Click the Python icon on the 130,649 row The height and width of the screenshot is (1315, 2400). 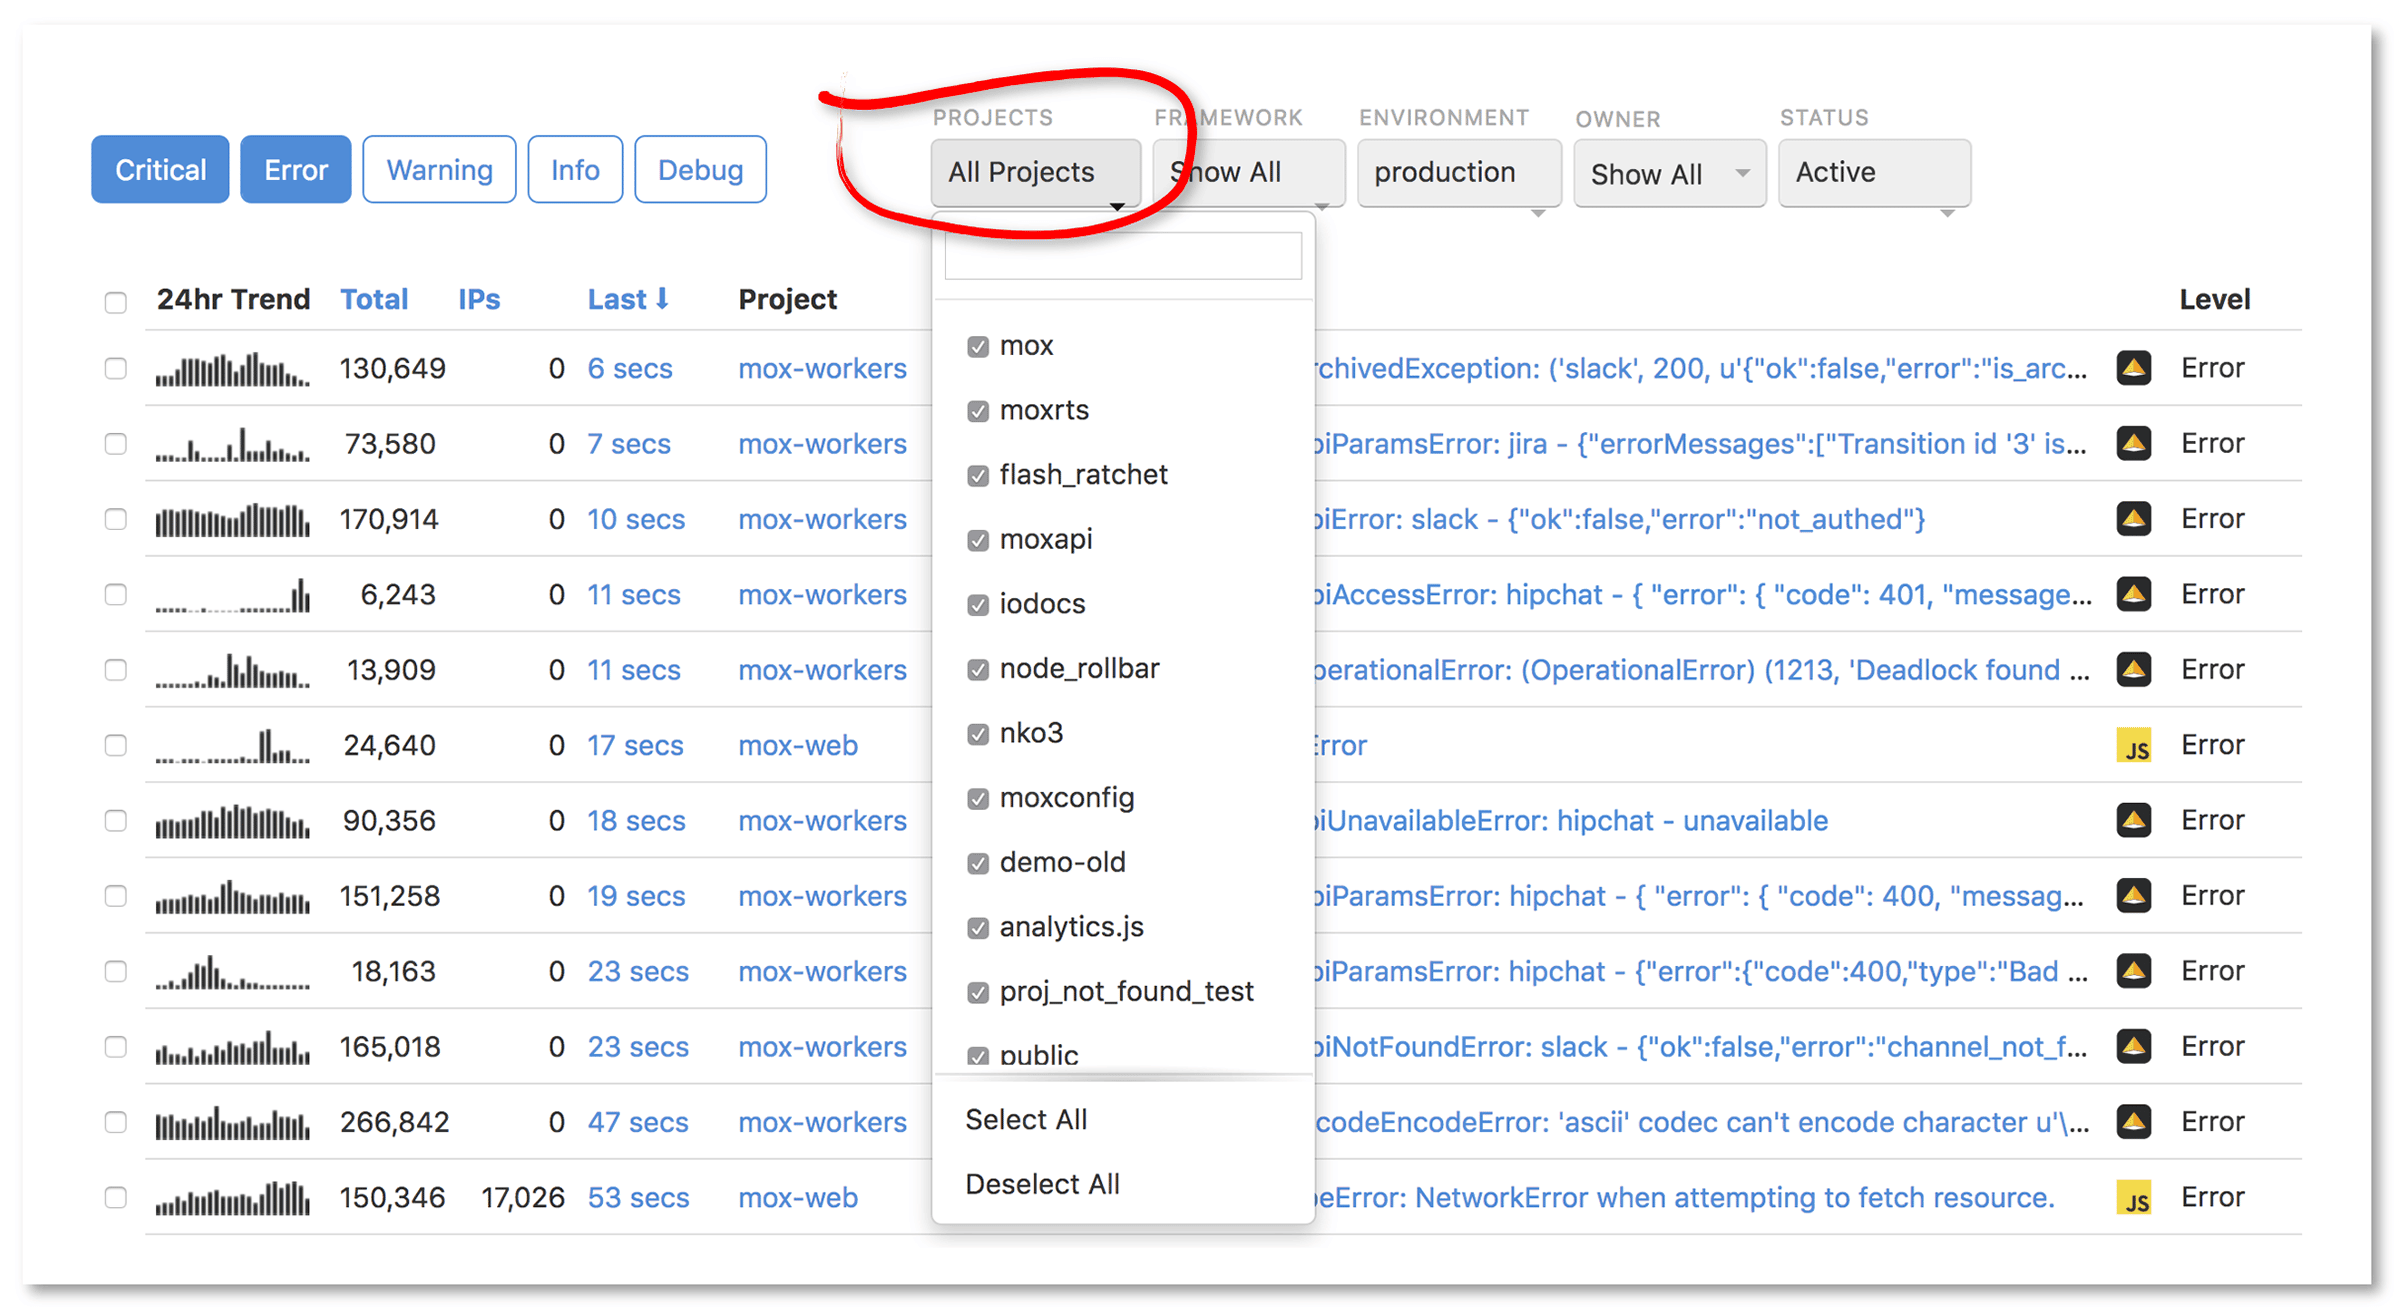coord(2133,368)
